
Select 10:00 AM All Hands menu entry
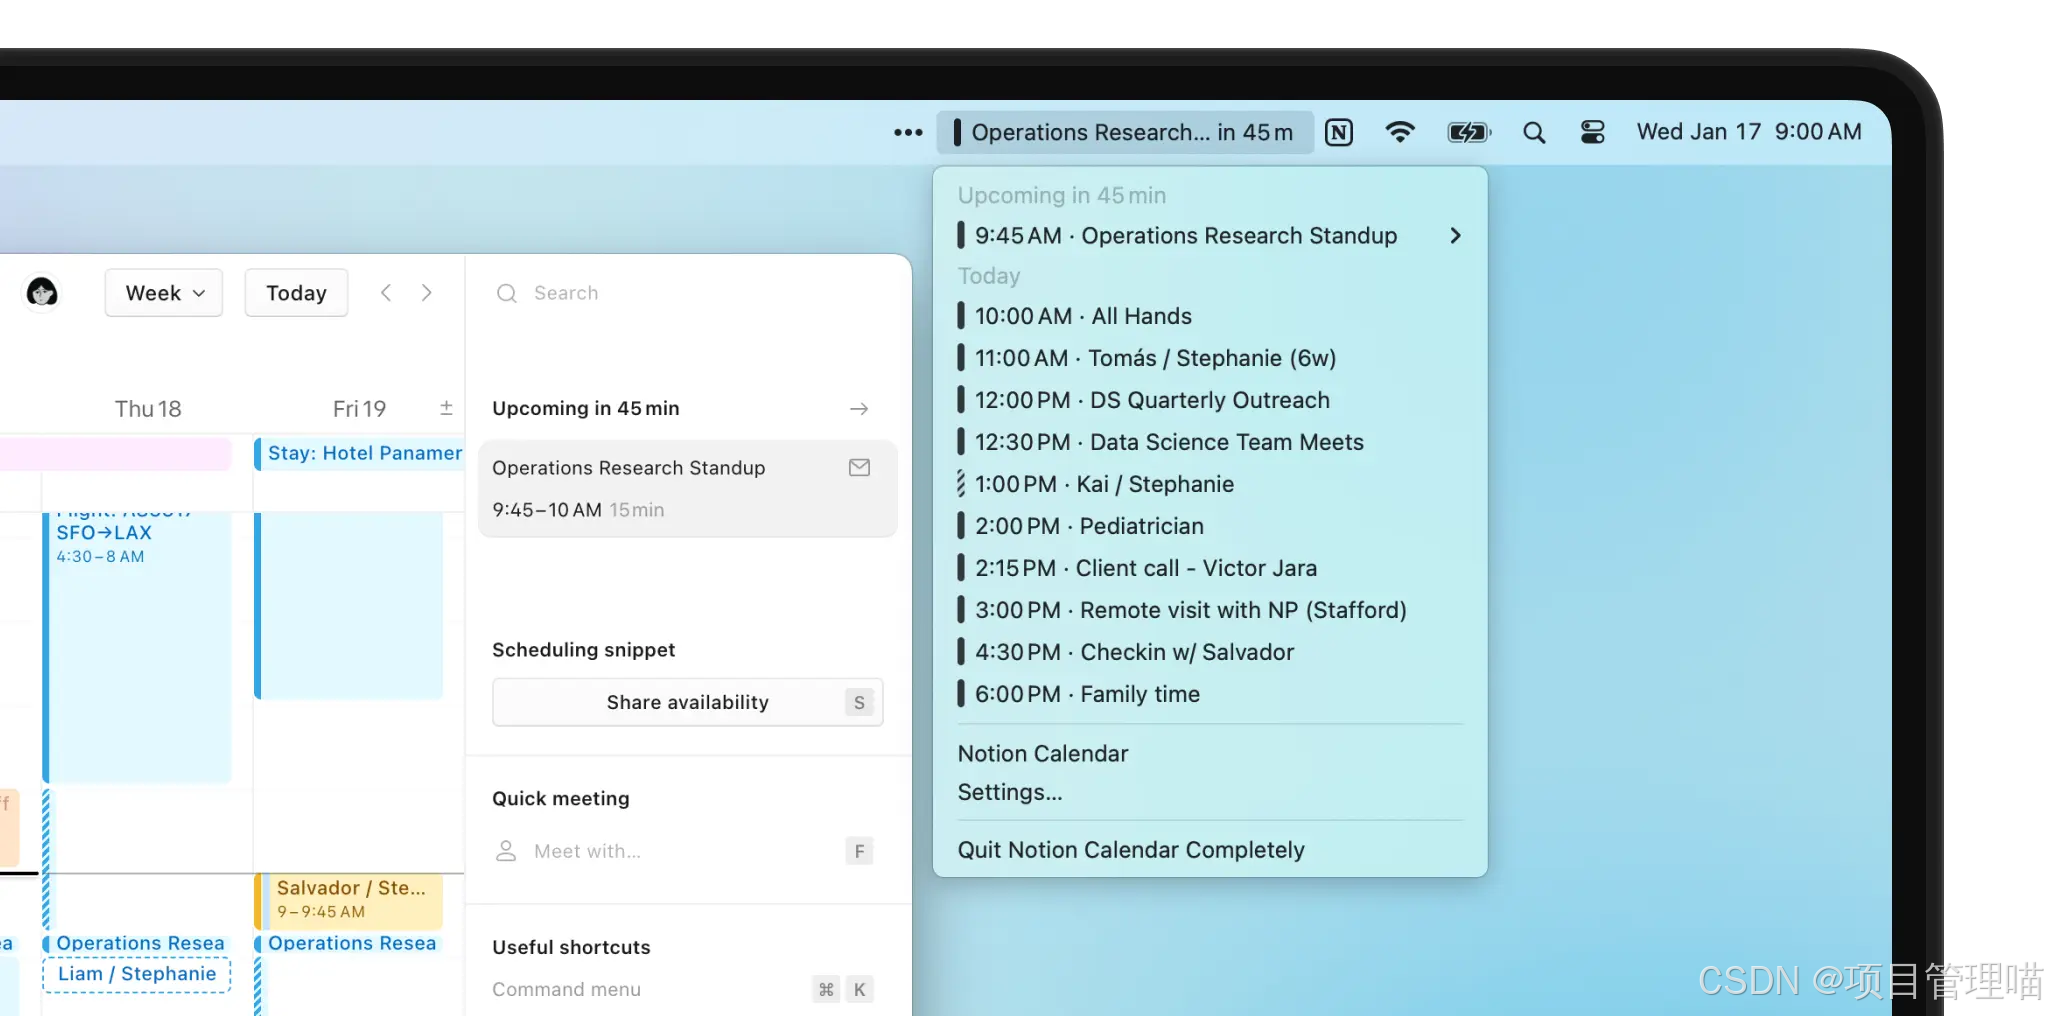[1210, 316]
